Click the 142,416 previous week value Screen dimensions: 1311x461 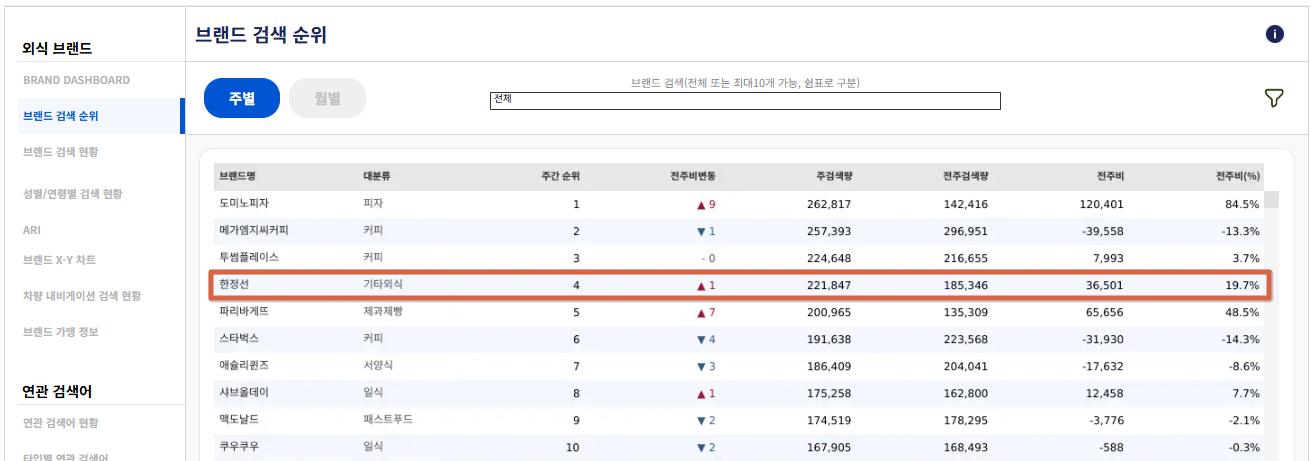click(965, 204)
